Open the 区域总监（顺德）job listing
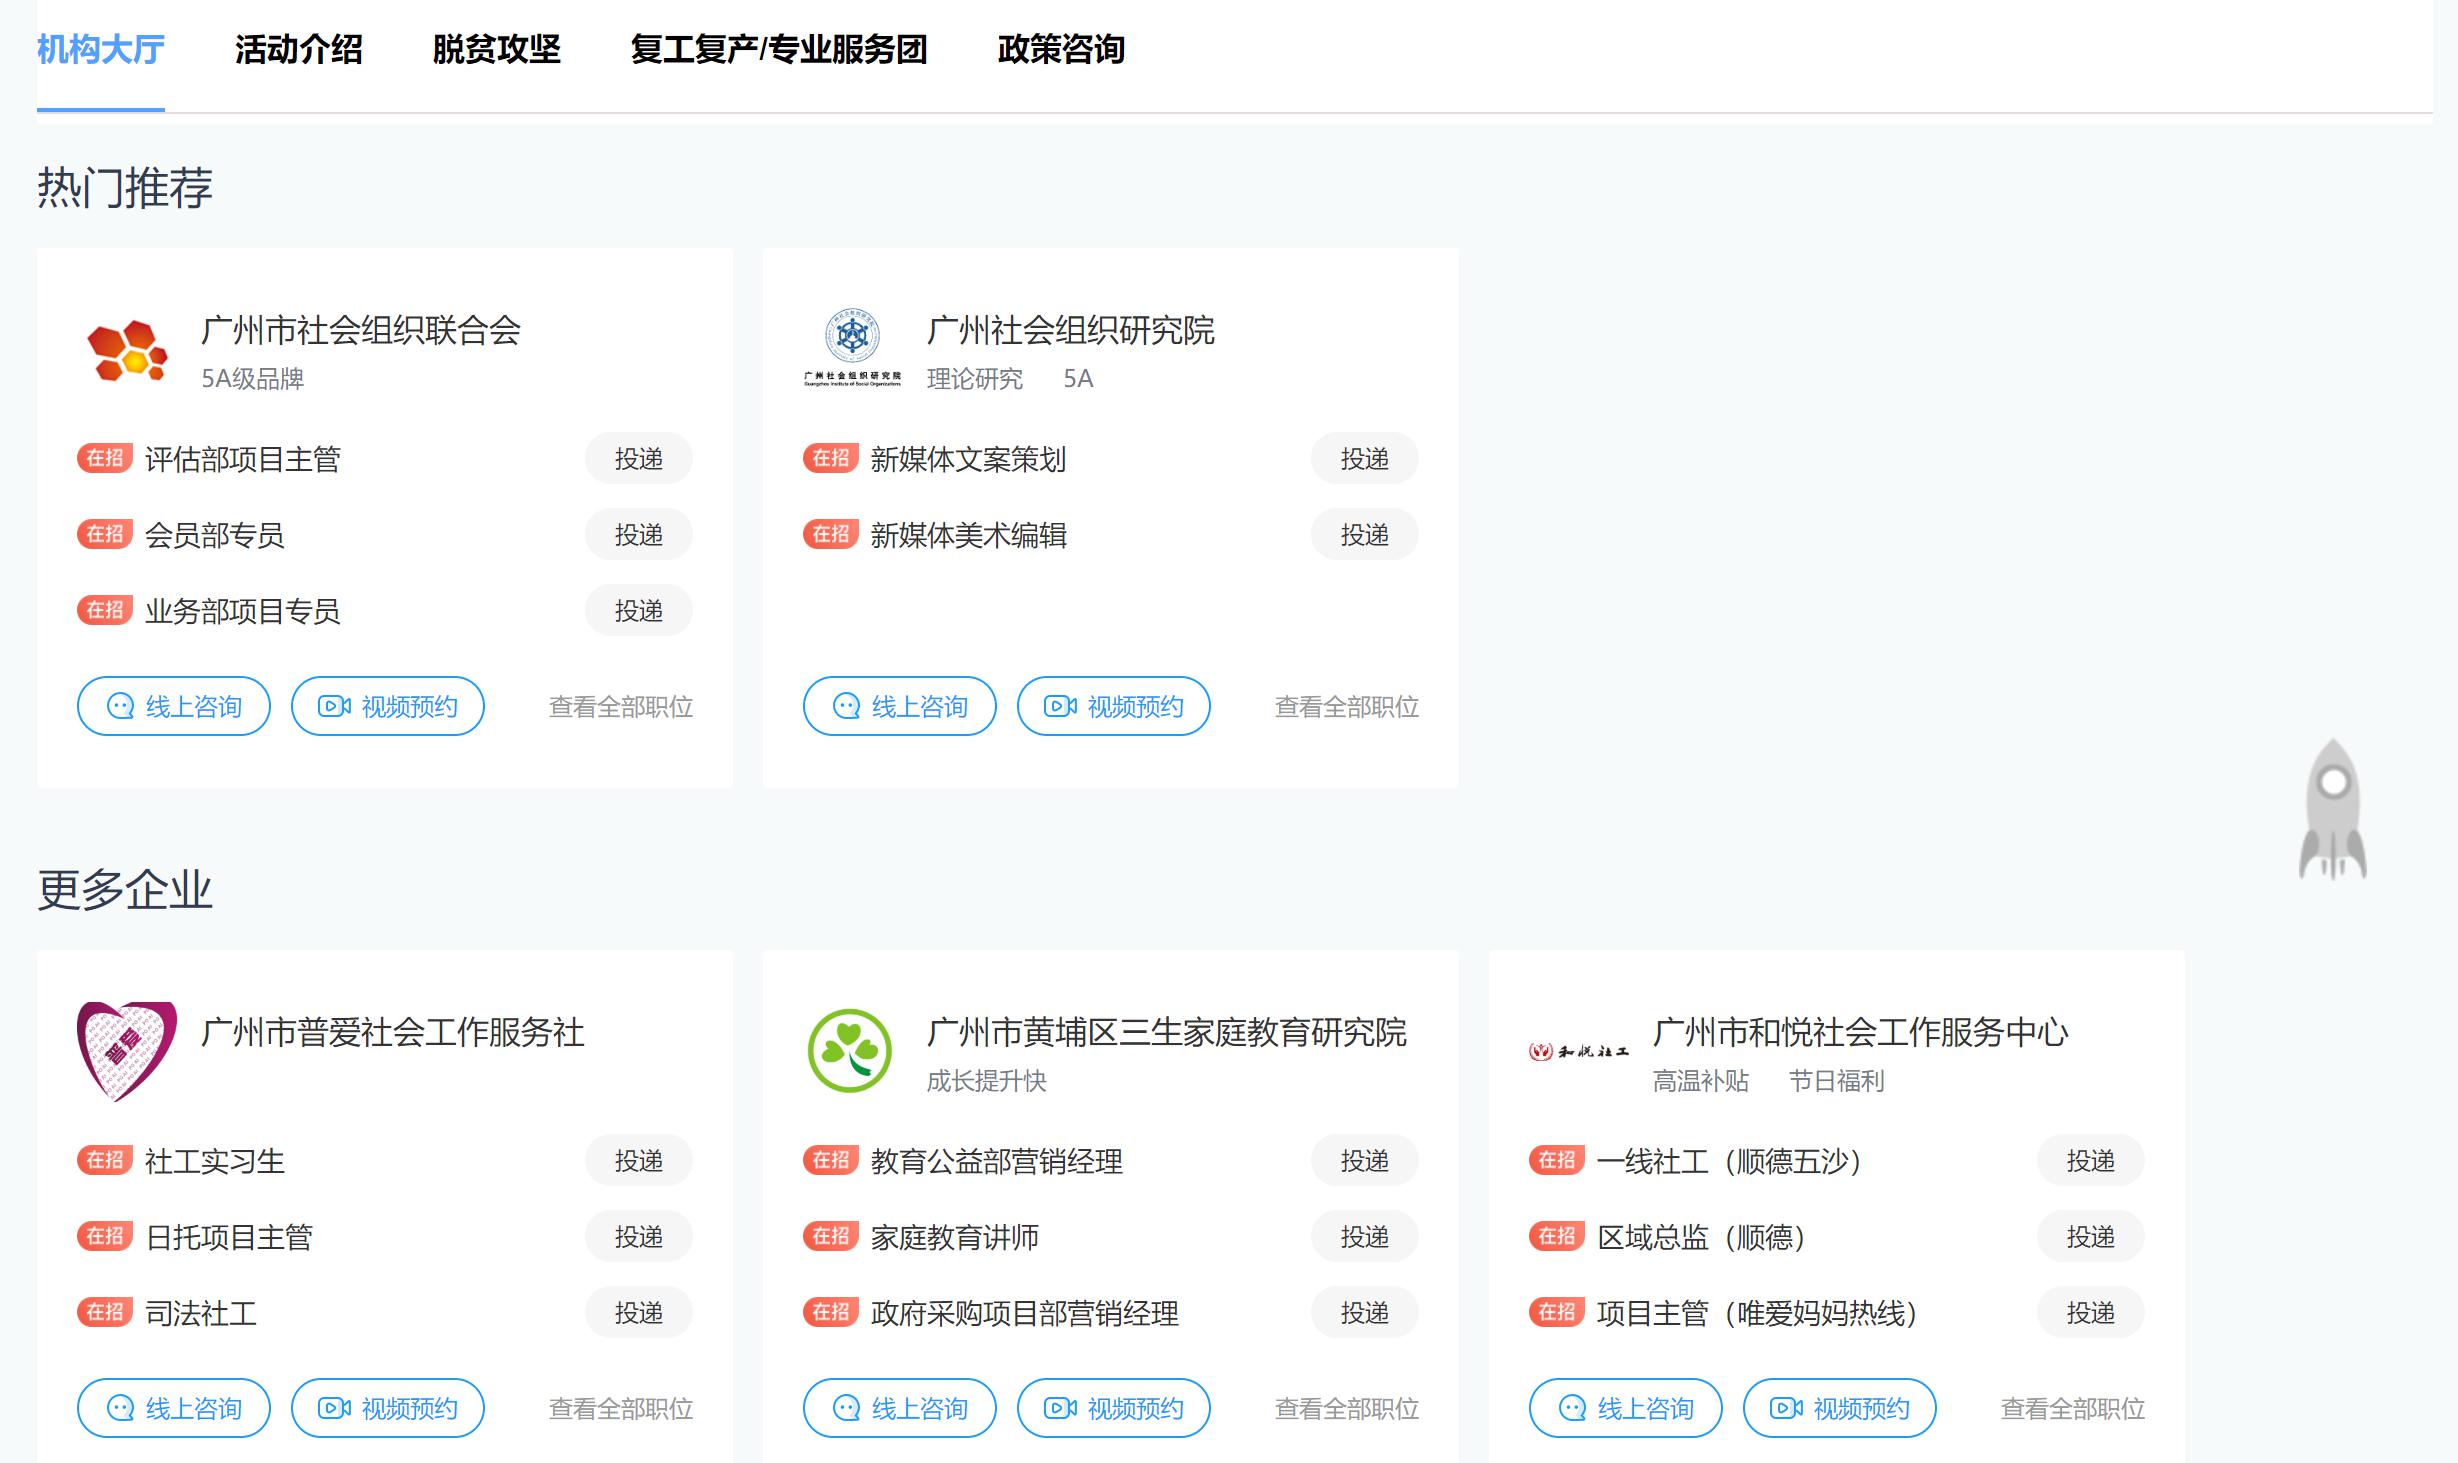The width and height of the screenshot is (2458, 1463). point(1702,1237)
